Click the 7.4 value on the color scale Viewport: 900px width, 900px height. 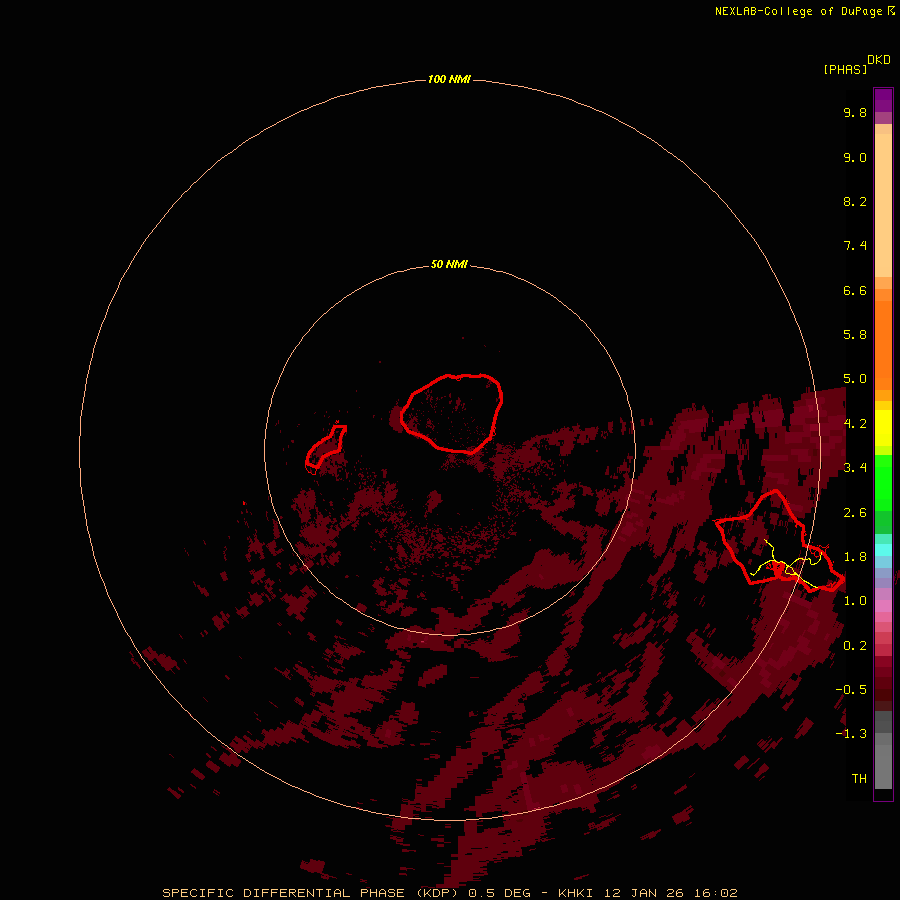[855, 246]
